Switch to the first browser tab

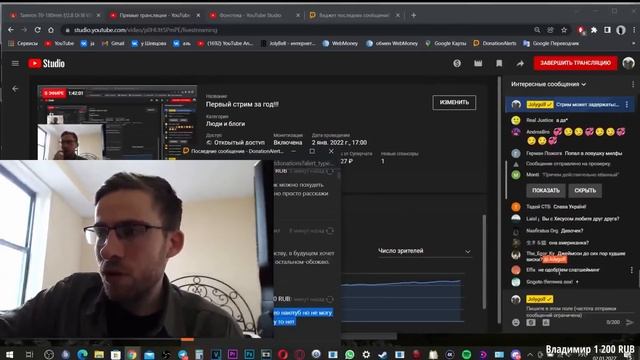click(x=55, y=15)
